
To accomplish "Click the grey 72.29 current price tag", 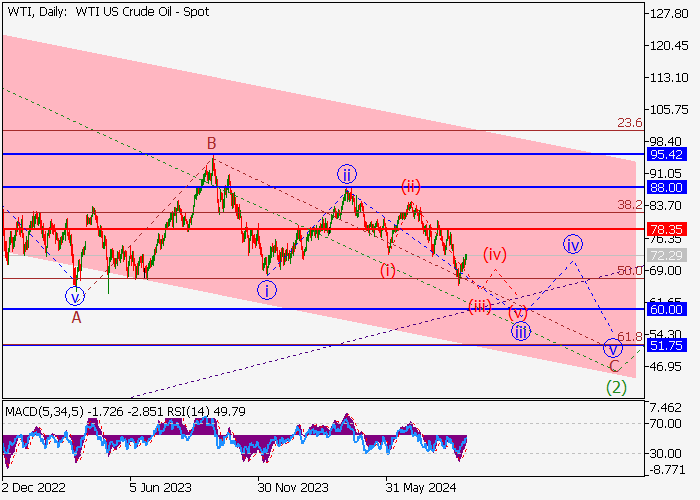I will (x=667, y=256).
